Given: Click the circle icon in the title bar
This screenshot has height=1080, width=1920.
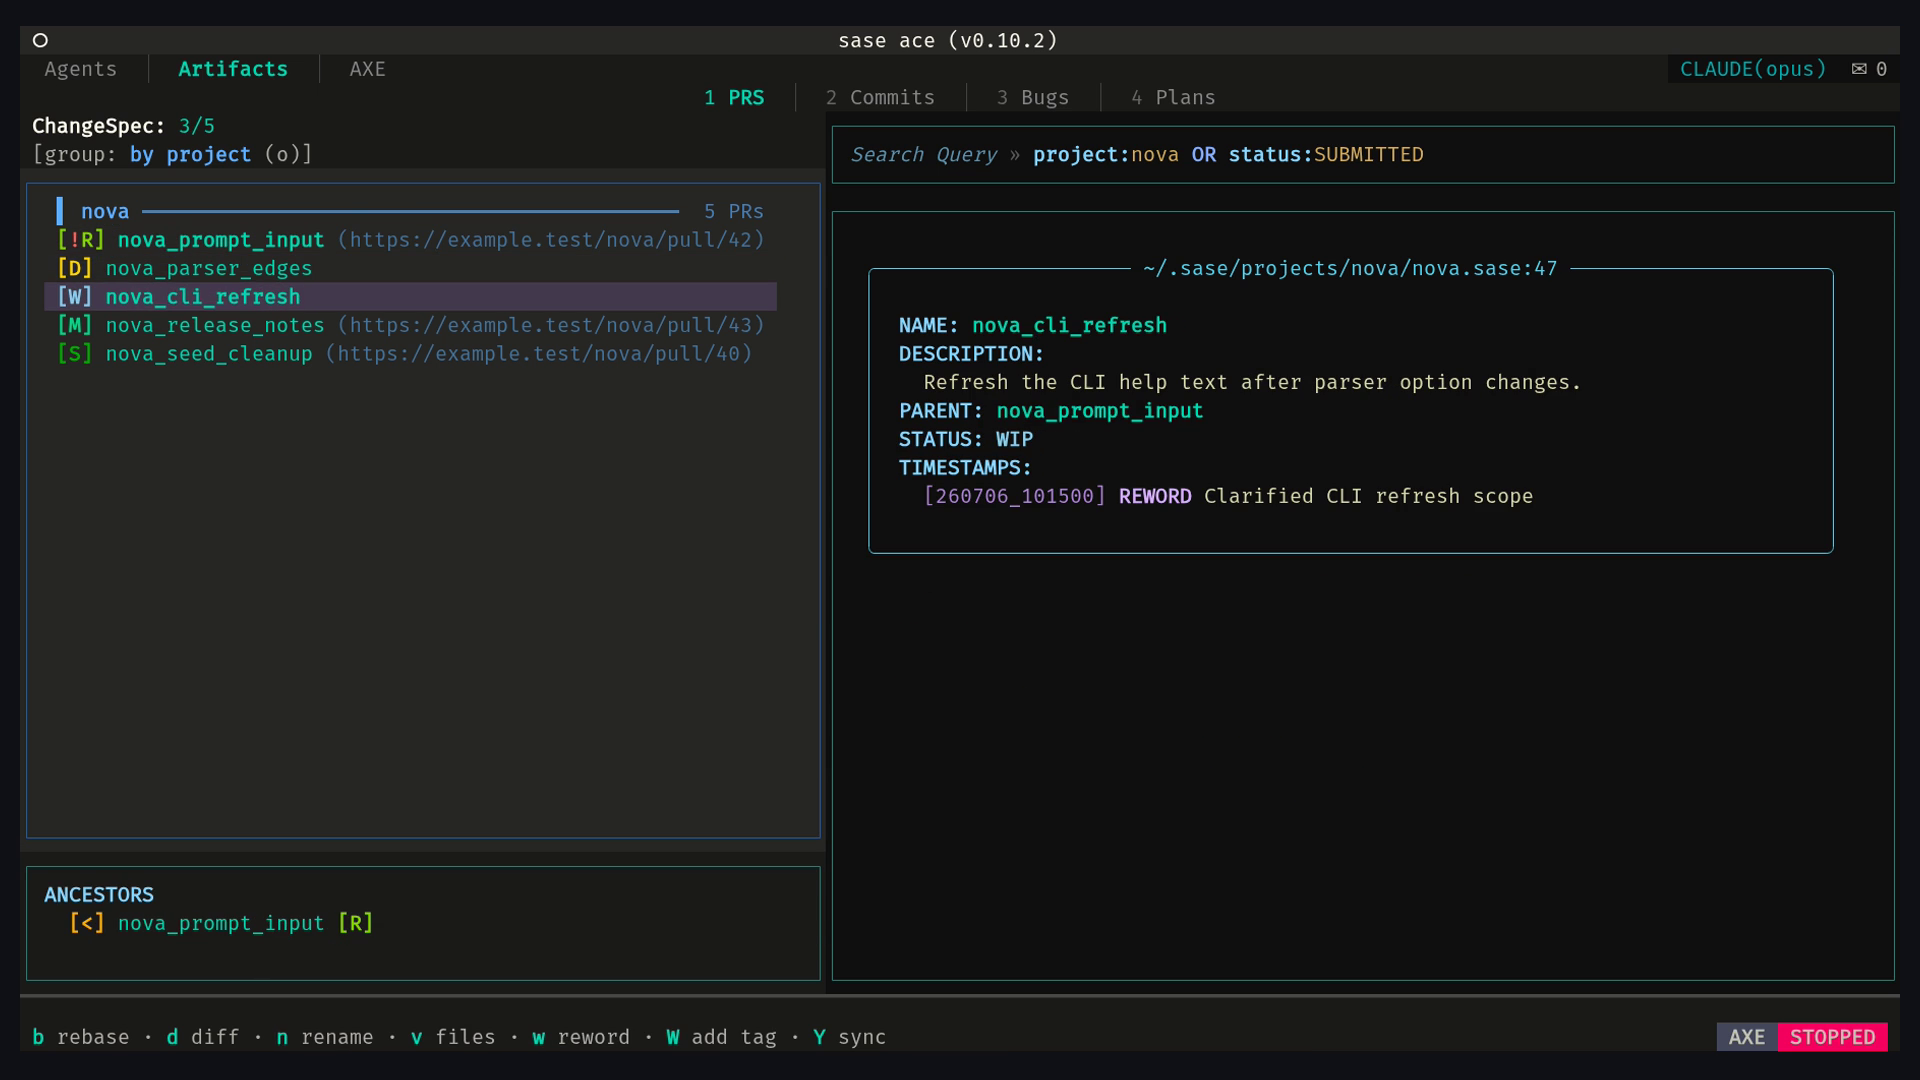Looking at the screenshot, I should (40, 40).
